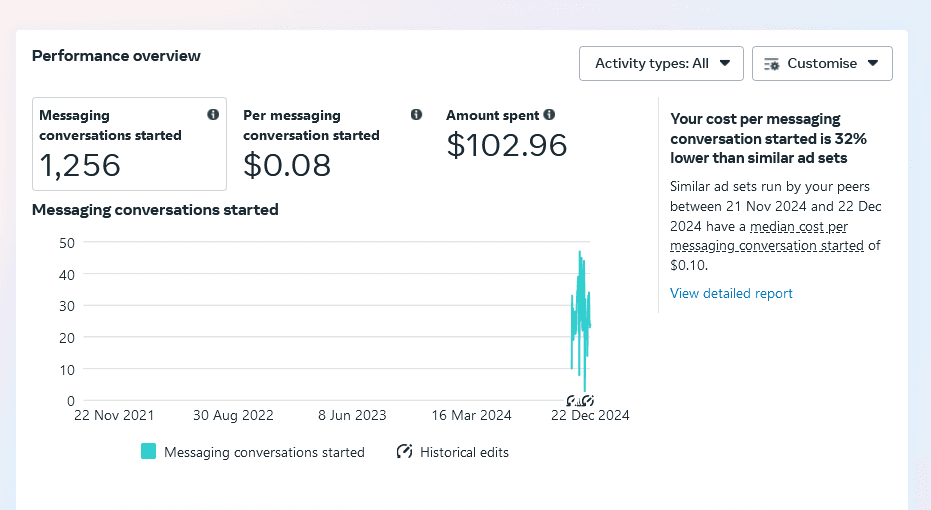Click the 30 Aug 2022 axis label
The width and height of the screenshot is (931, 510).
click(x=233, y=416)
